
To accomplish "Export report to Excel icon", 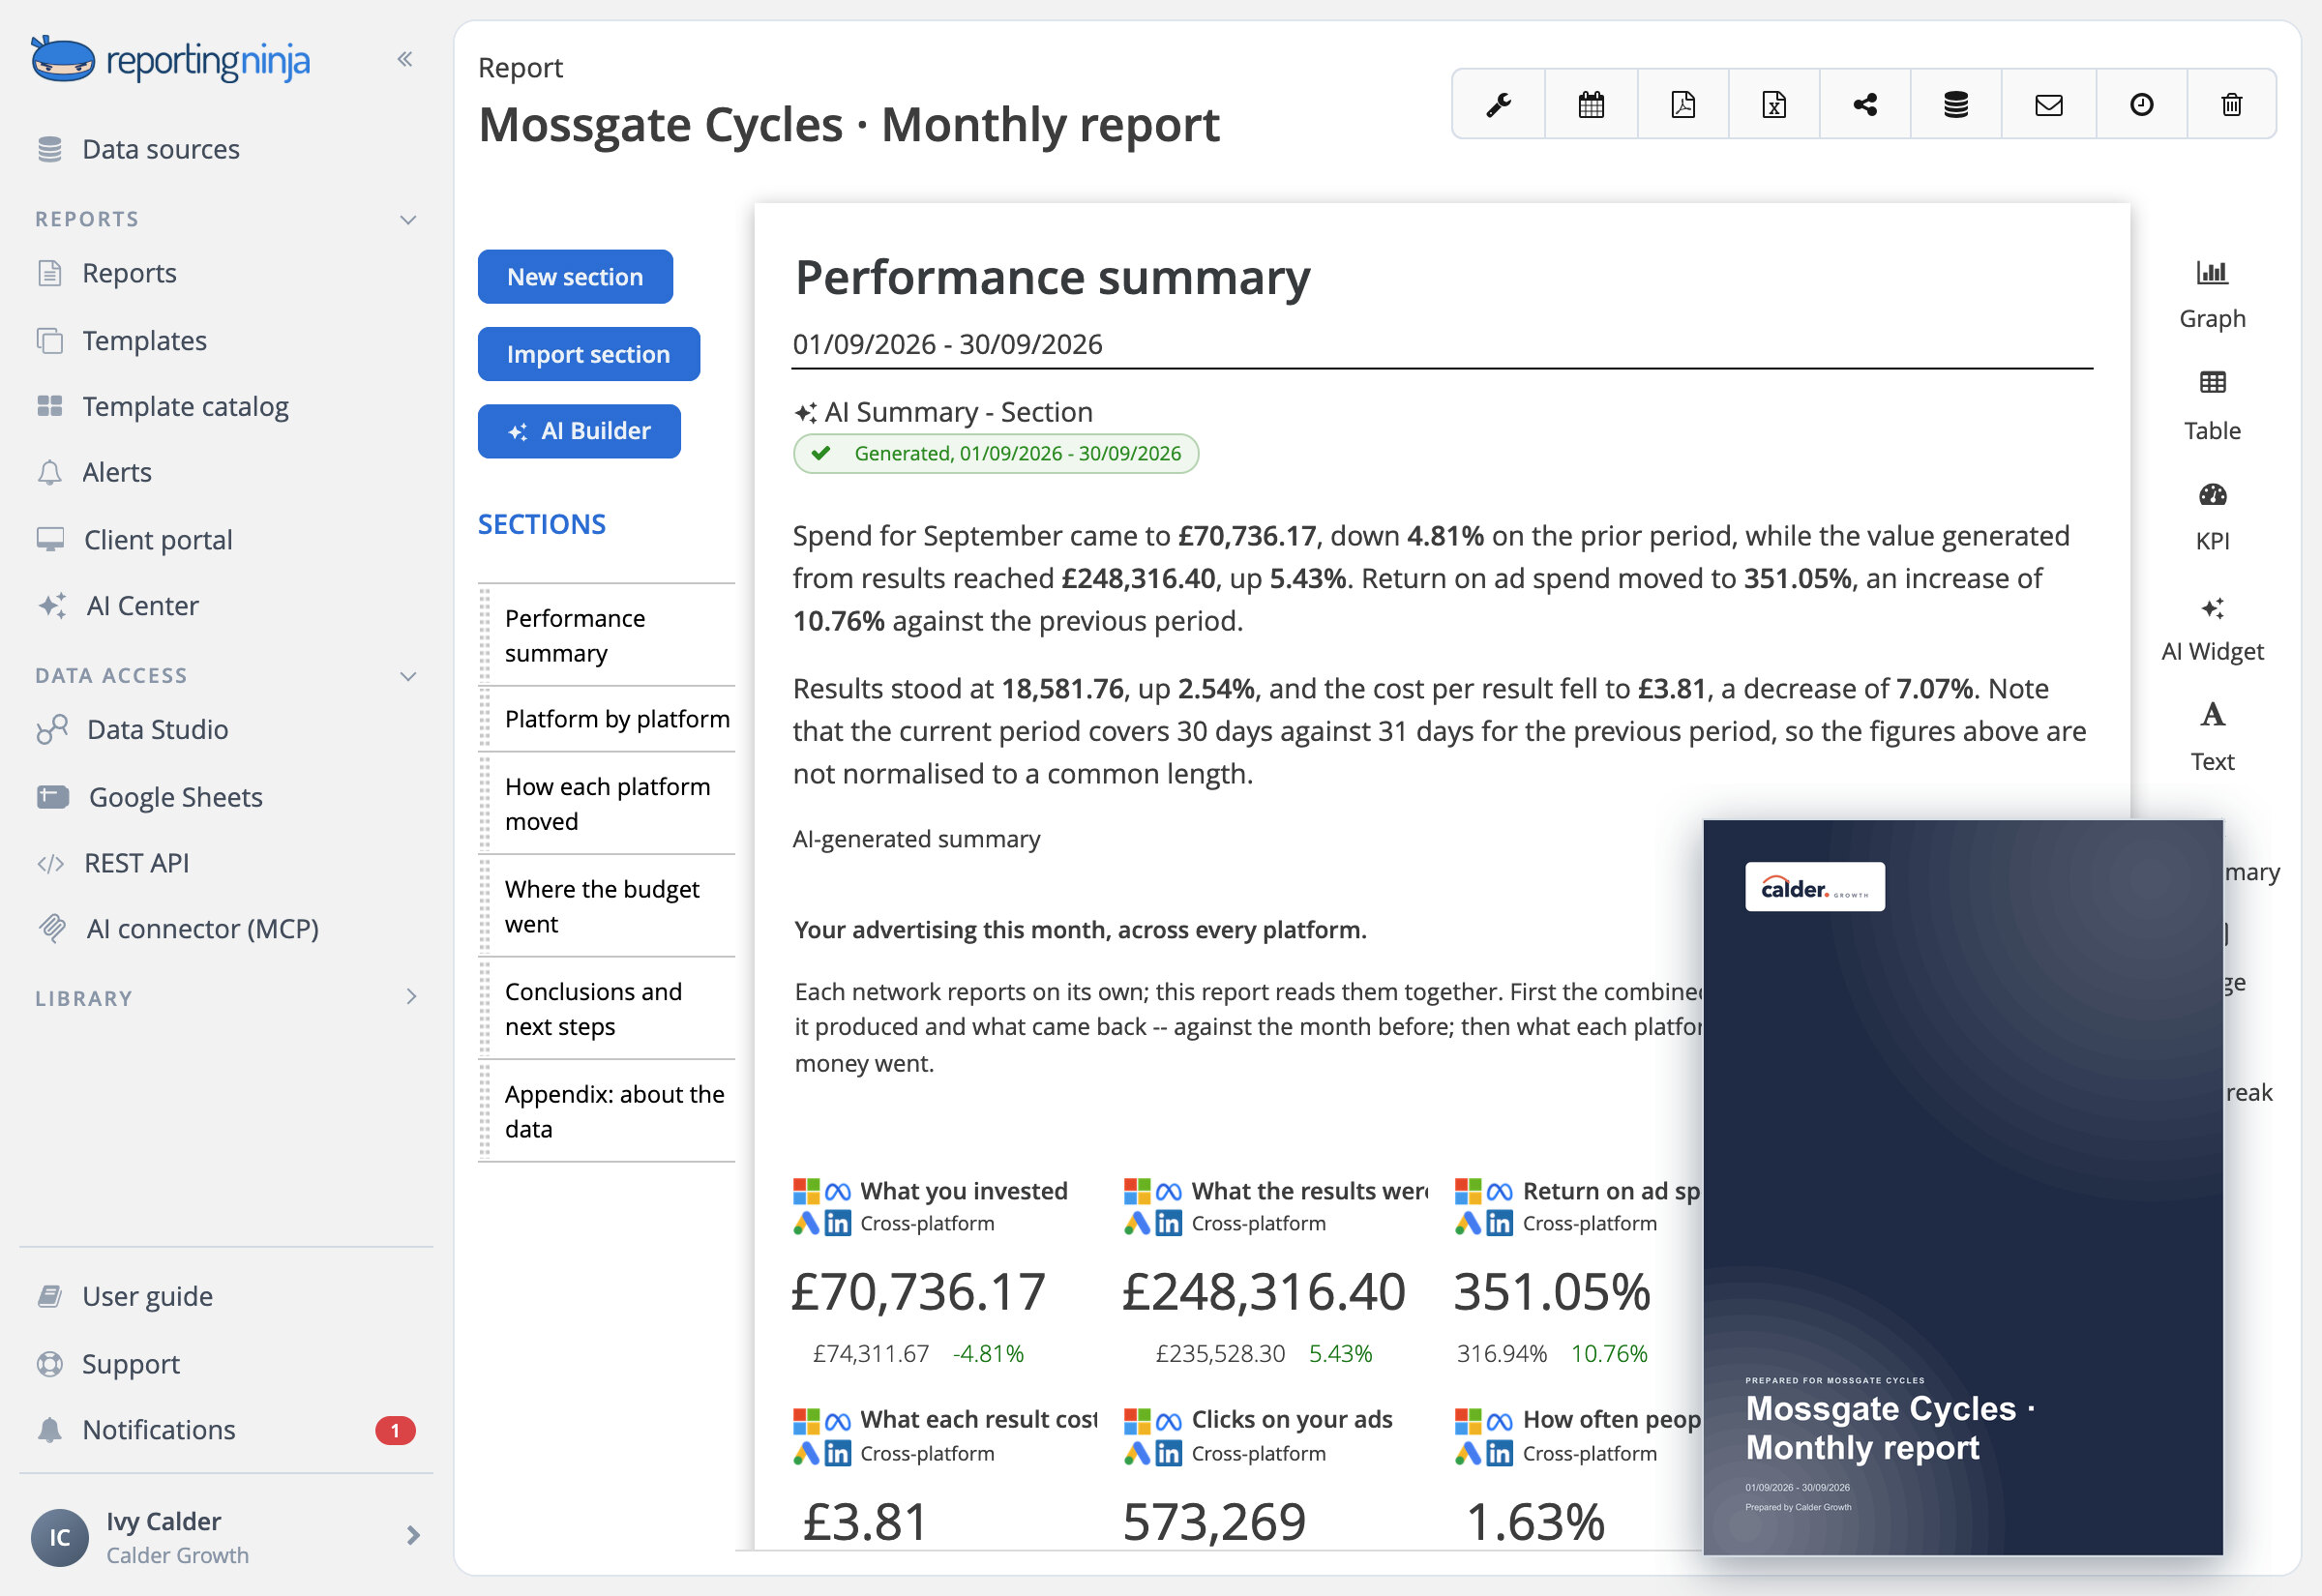I will [x=1773, y=104].
